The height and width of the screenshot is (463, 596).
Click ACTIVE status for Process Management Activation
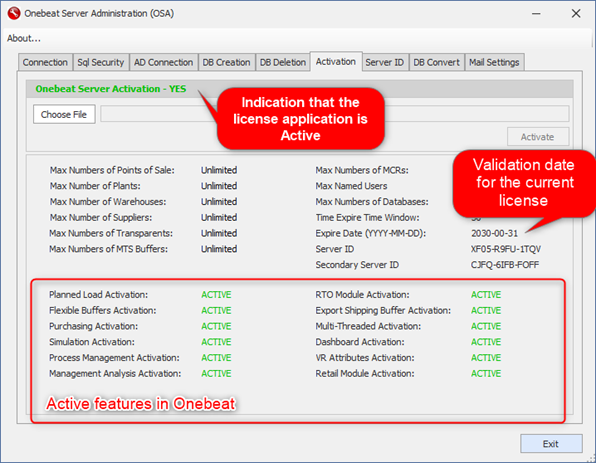[216, 358]
